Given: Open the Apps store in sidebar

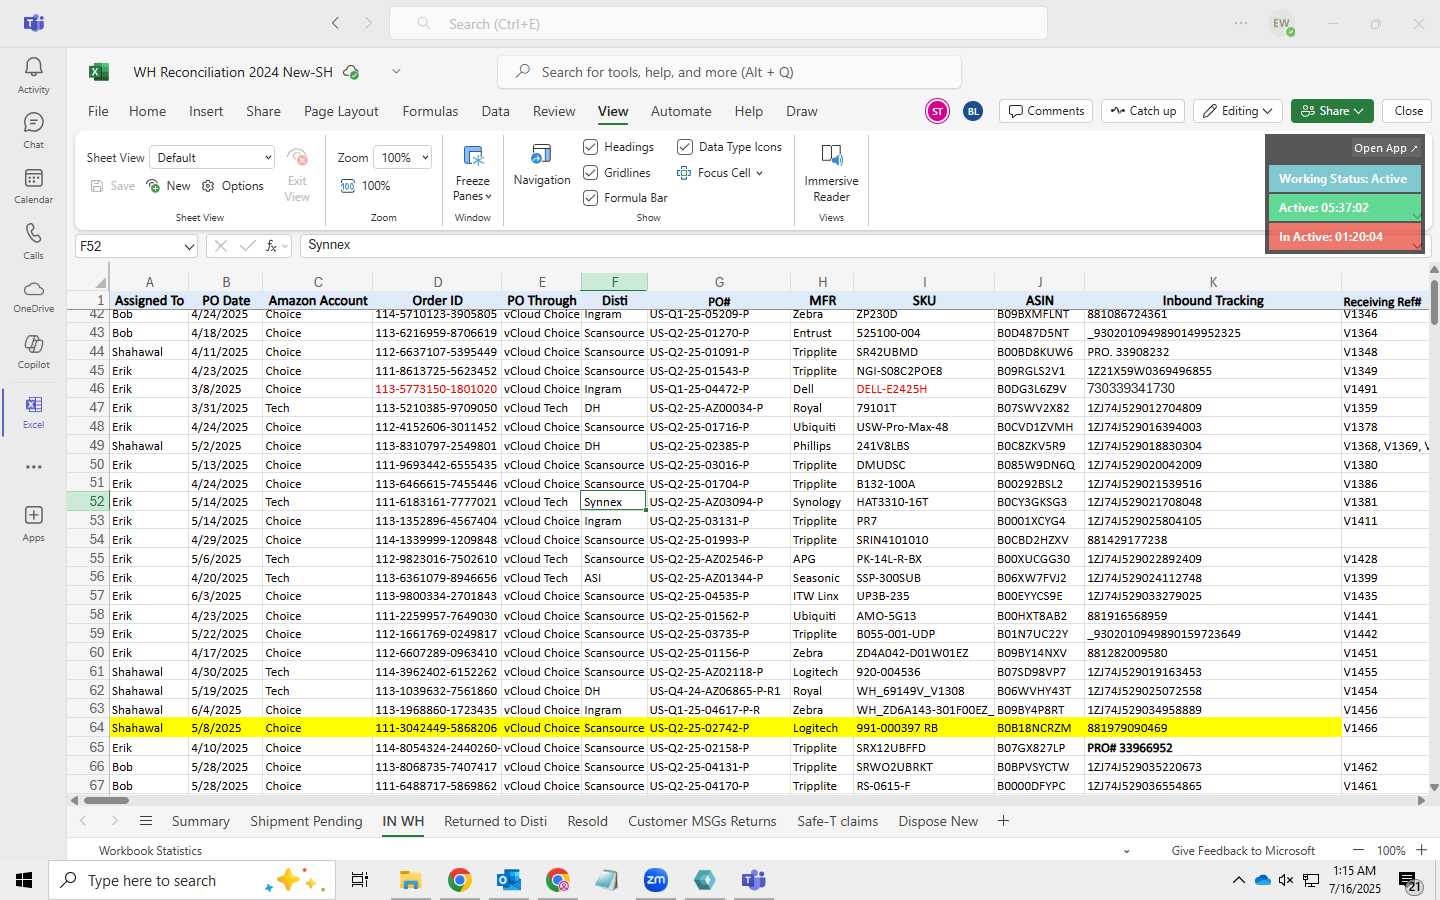Looking at the screenshot, I should [x=33, y=523].
